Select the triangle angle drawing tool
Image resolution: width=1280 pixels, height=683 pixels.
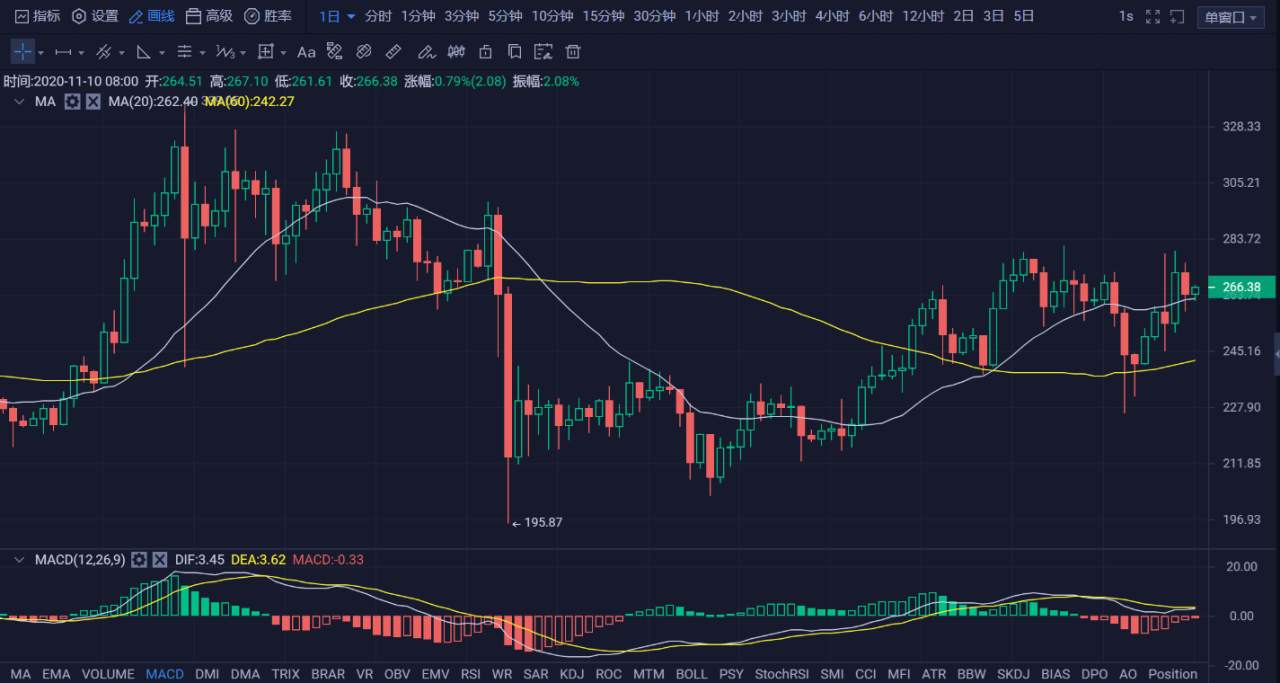144,52
